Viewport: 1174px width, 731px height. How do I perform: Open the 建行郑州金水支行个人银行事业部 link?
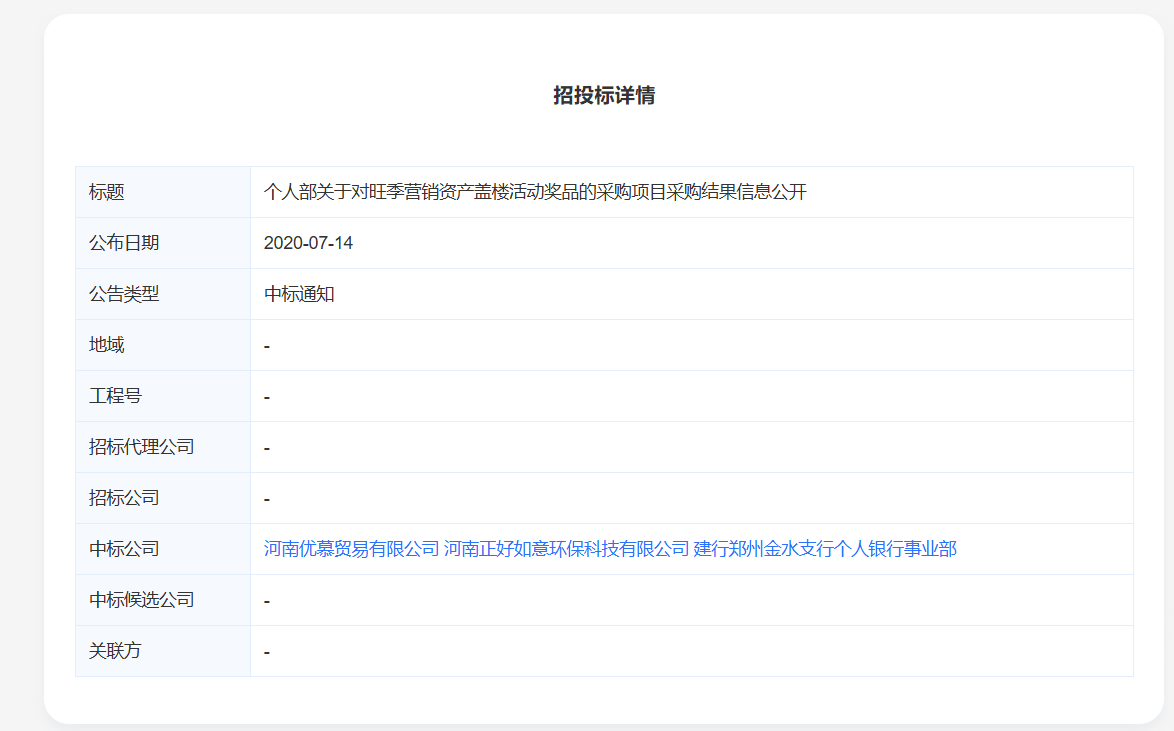825,549
